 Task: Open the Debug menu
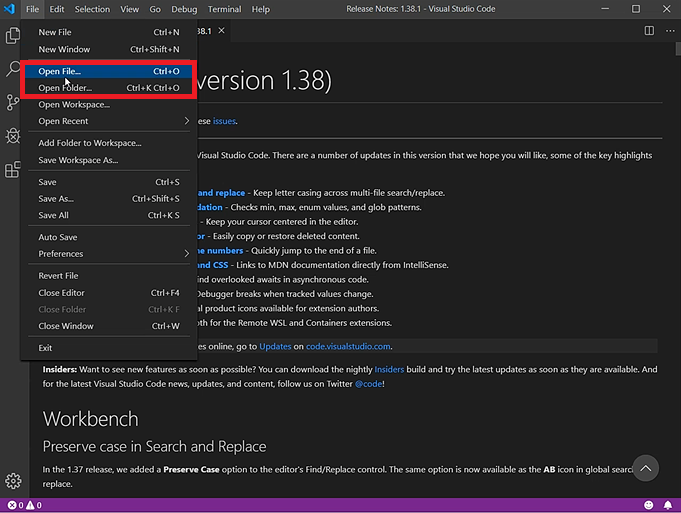click(x=184, y=9)
